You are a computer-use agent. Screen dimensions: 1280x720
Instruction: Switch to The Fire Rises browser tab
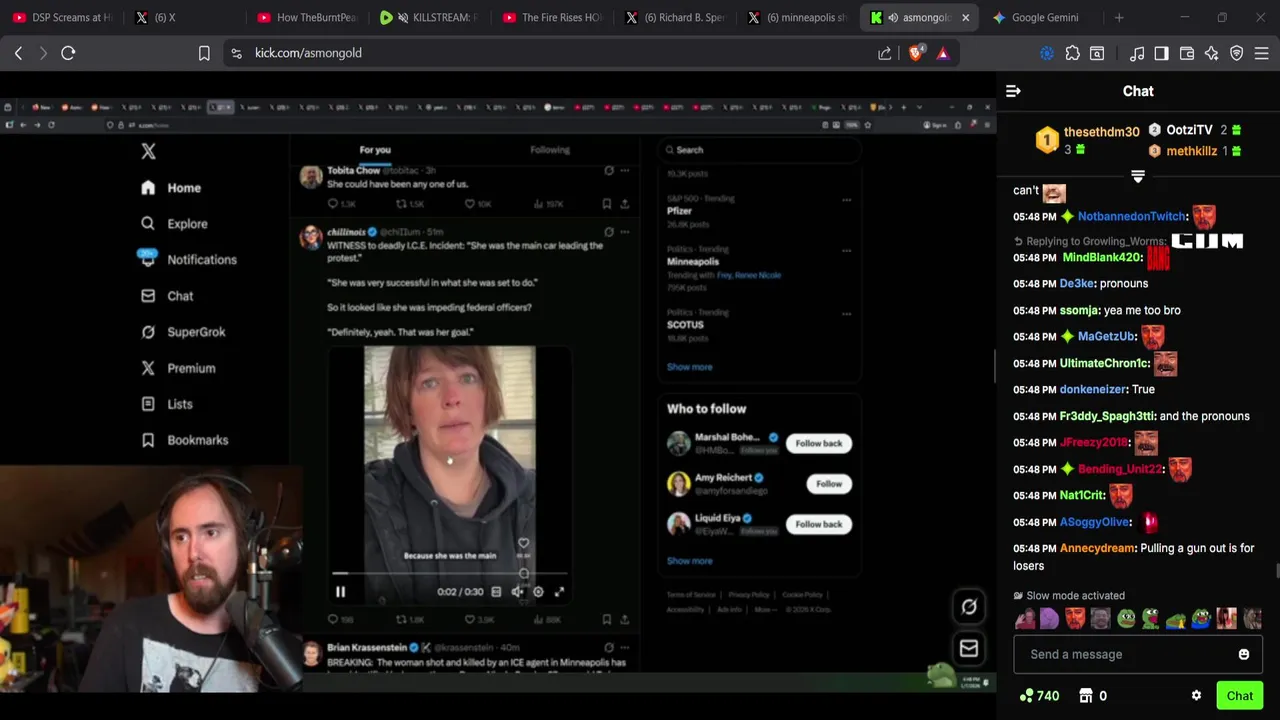[552, 17]
